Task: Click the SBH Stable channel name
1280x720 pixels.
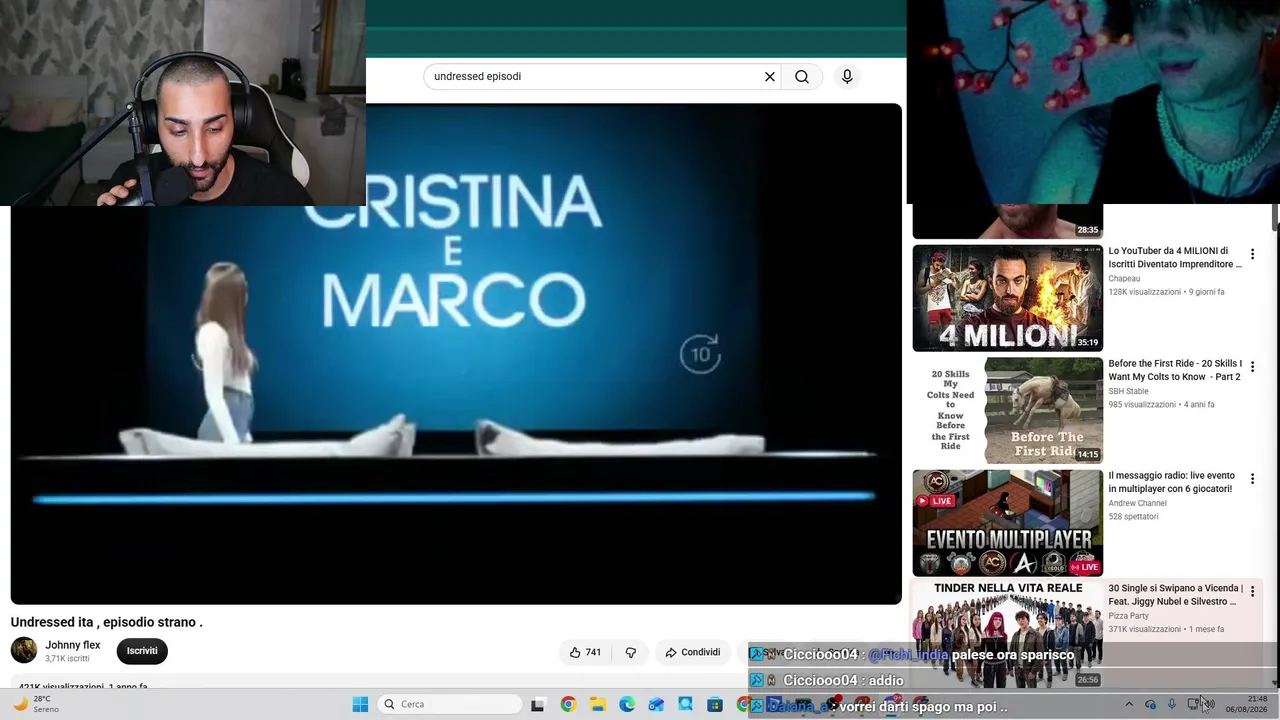Action: (1128, 391)
